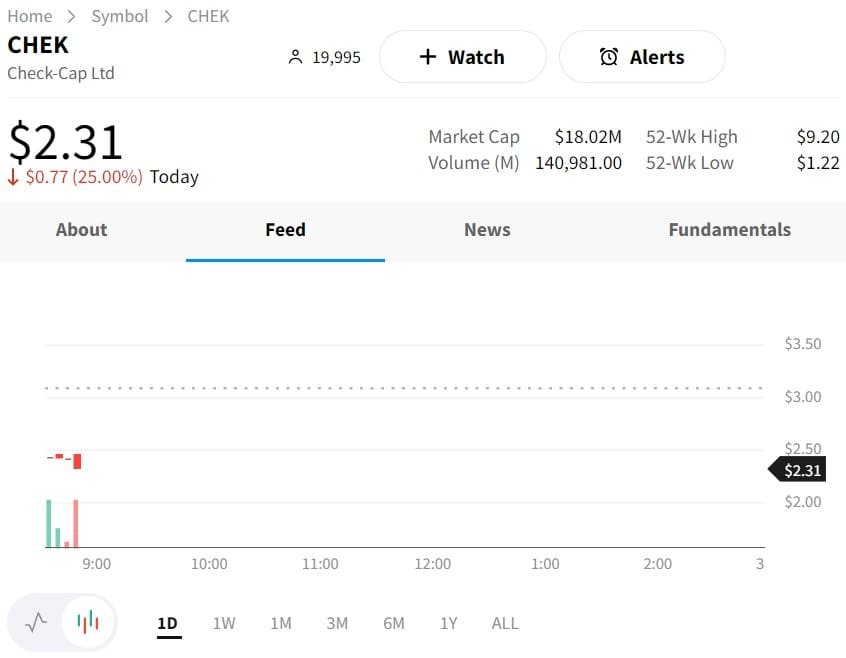Switch to the Fundamentals tab
This screenshot has width=846, height=658.
[x=729, y=230]
